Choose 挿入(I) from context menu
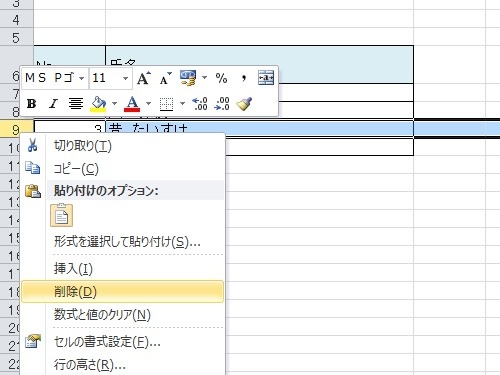500x375 pixels. point(123,269)
